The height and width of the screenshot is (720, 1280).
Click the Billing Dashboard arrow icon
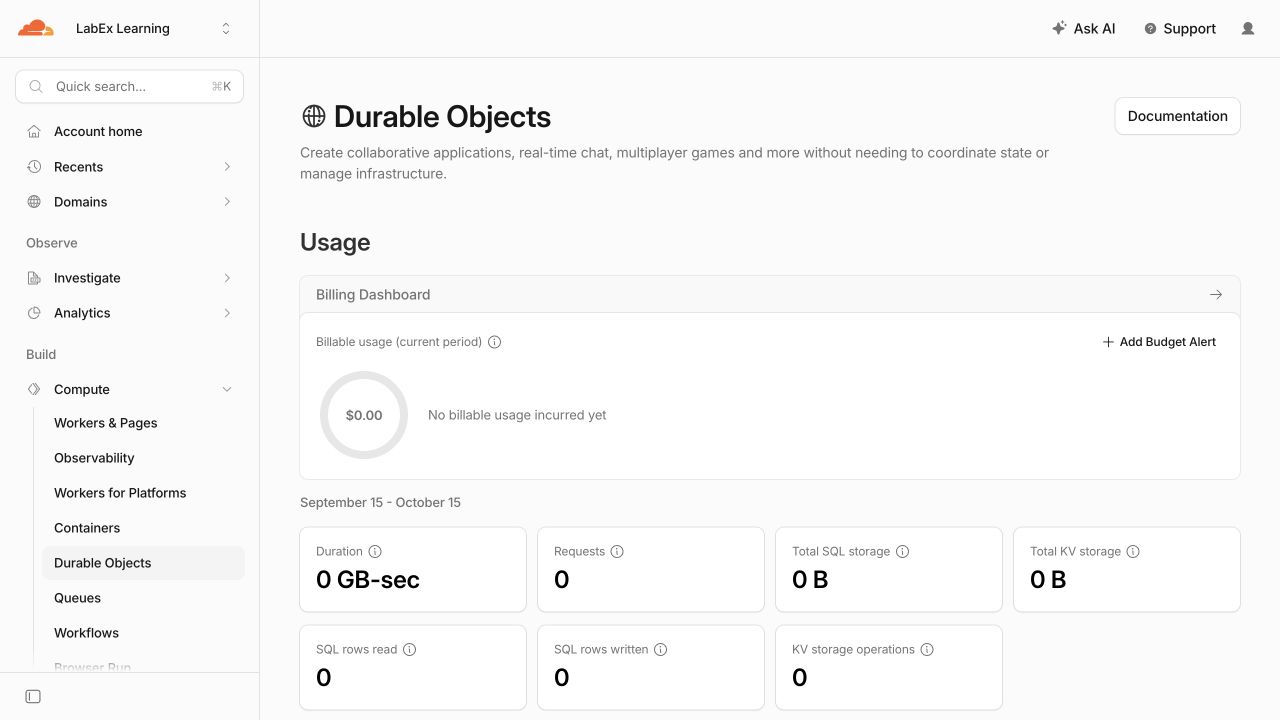pyautogui.click(x=1216, y=295)
